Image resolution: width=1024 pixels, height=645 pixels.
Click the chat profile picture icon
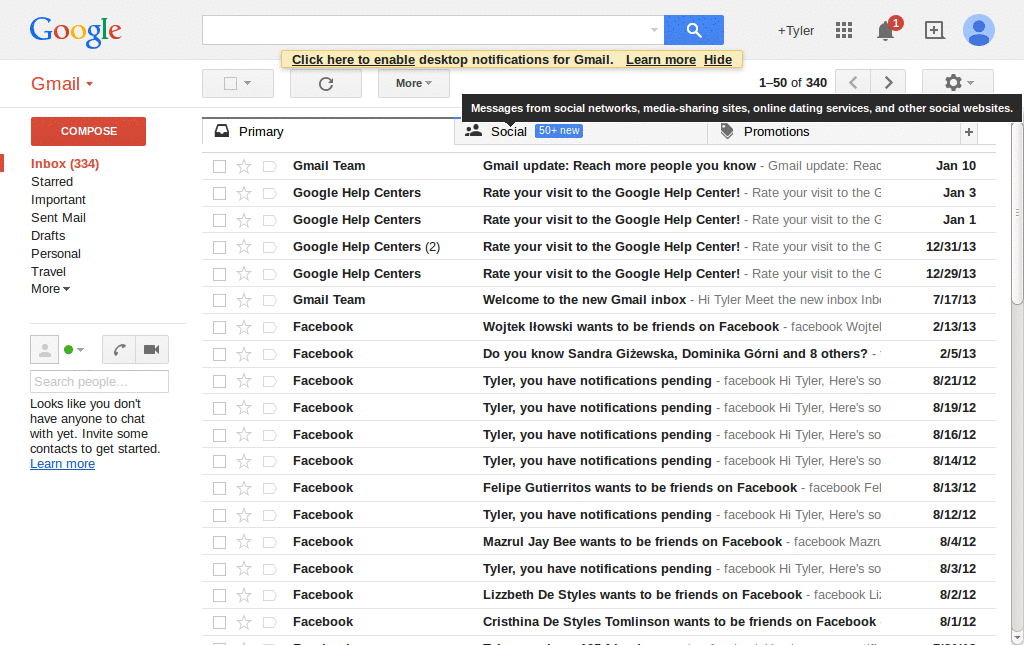click(44, 350)
